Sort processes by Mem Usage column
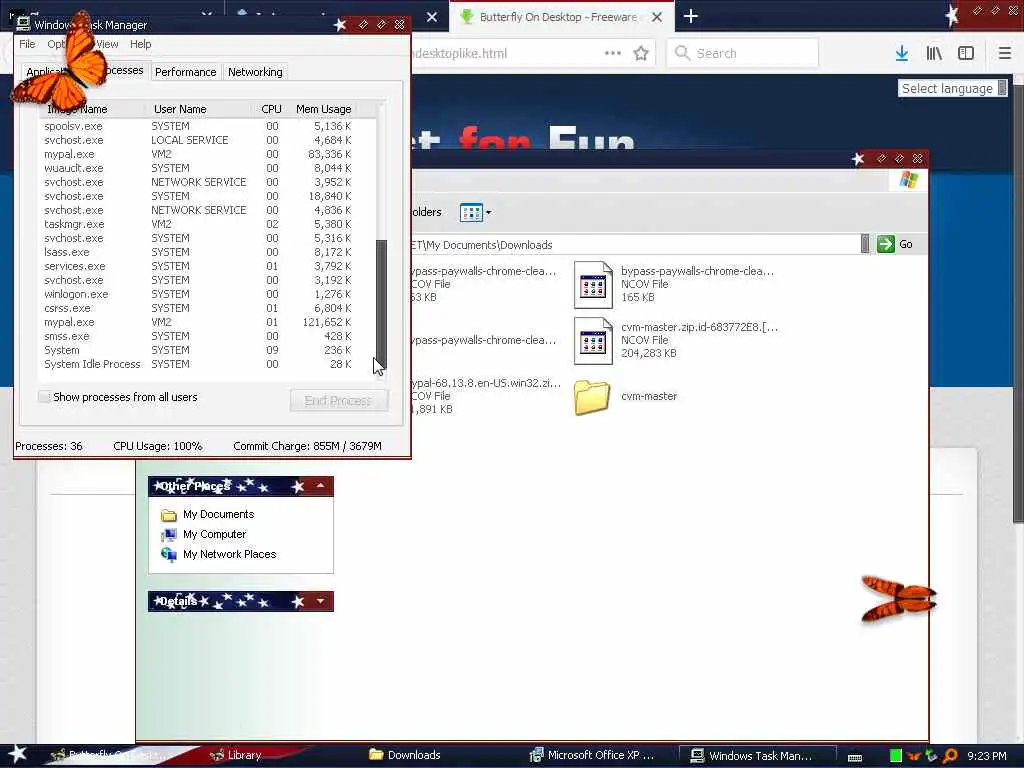Image resolution: width=1024 pixels, height=768 pixels. 323,109
